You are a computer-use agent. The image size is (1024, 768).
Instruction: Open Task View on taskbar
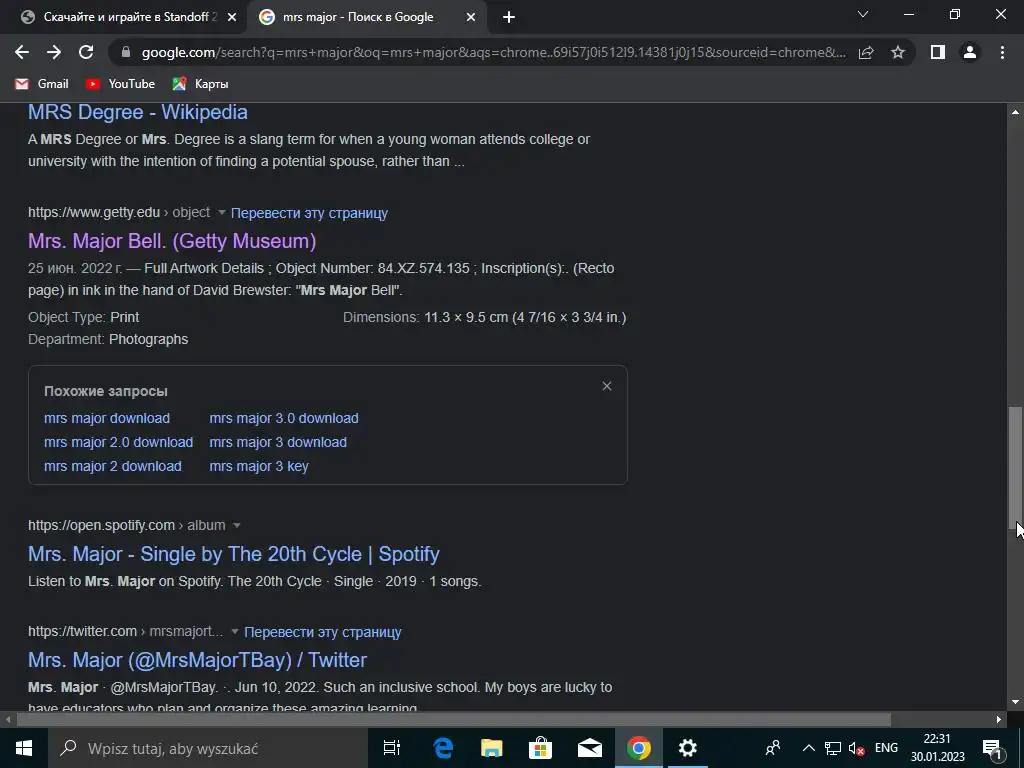pos(392,748)
